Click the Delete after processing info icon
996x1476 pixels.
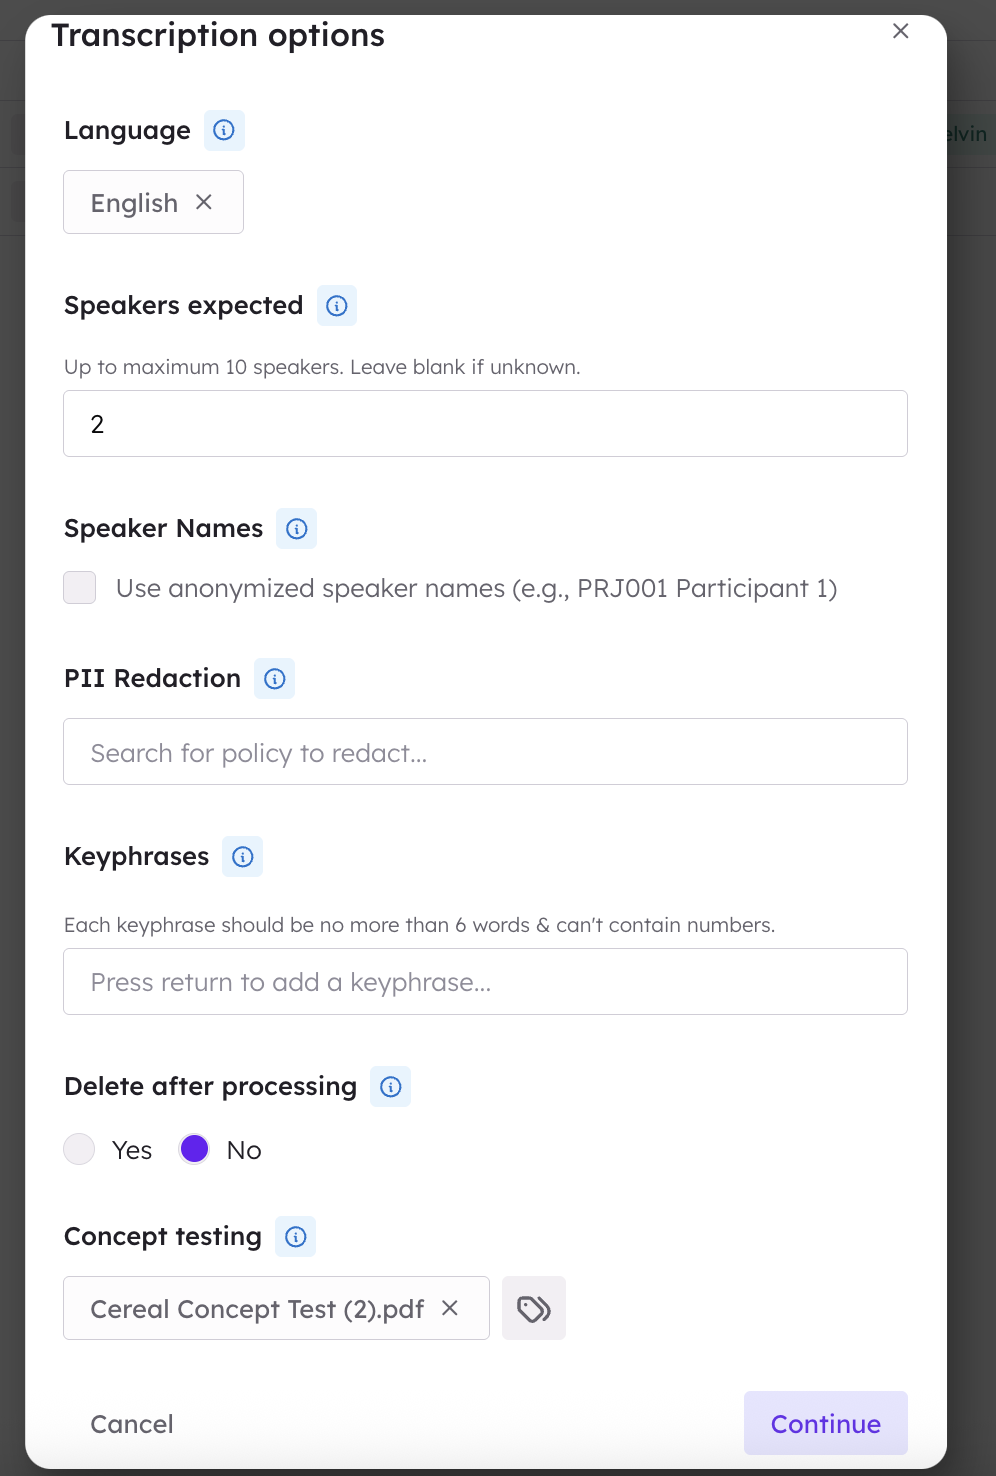click(x=391, y=1087)
